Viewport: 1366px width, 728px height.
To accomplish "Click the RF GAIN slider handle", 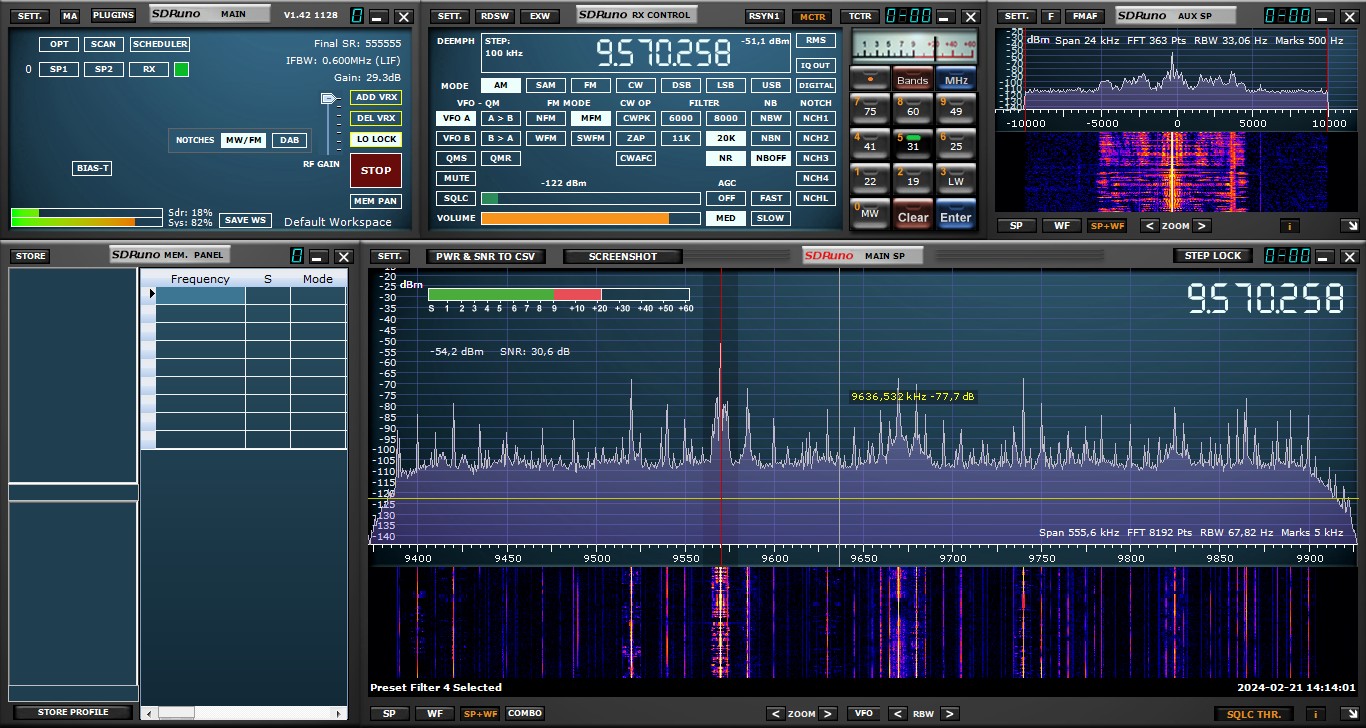I will [x=329, y=98].
